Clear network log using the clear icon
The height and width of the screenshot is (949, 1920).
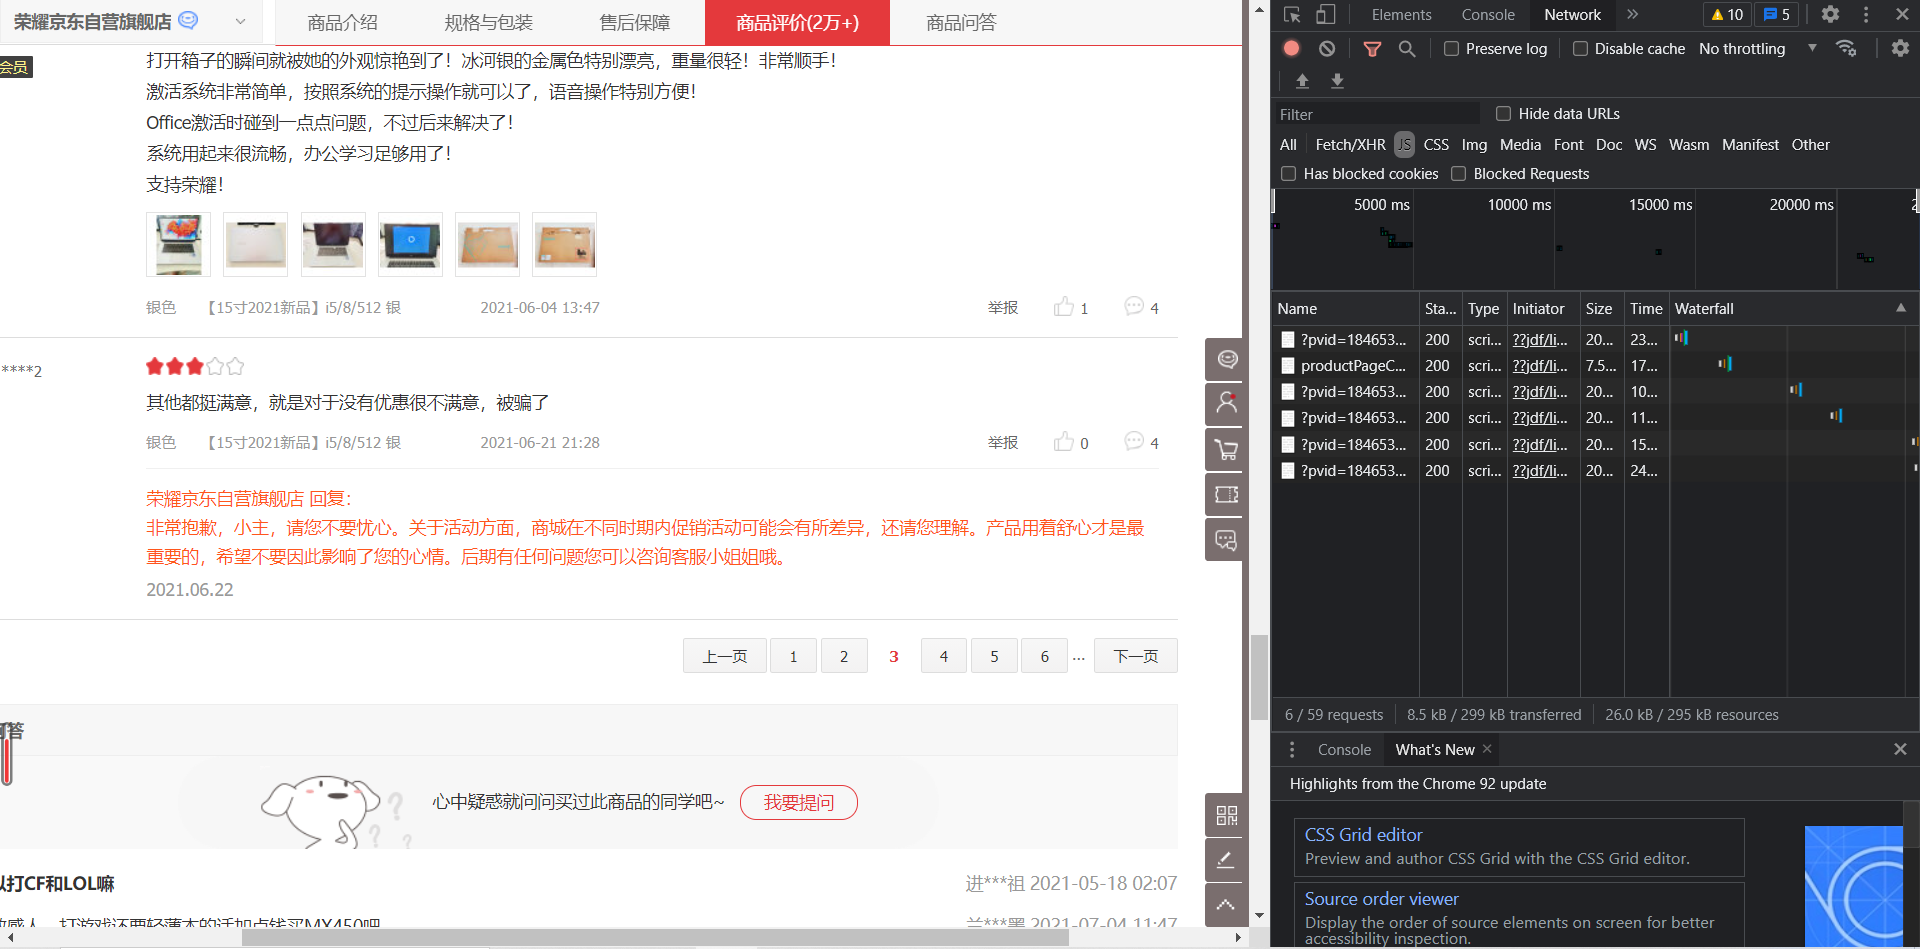click(x=1326, y=47)
